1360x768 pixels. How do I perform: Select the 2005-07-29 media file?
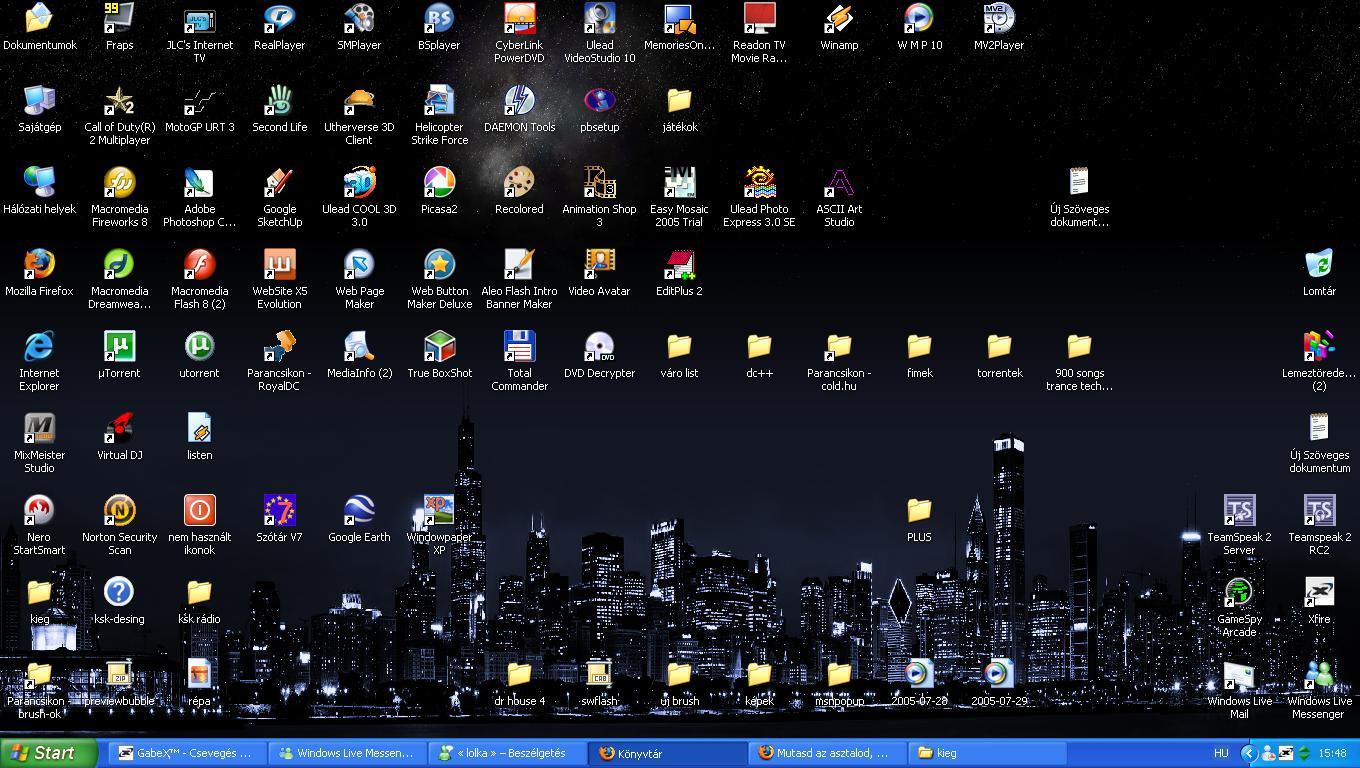pos(999,683)
